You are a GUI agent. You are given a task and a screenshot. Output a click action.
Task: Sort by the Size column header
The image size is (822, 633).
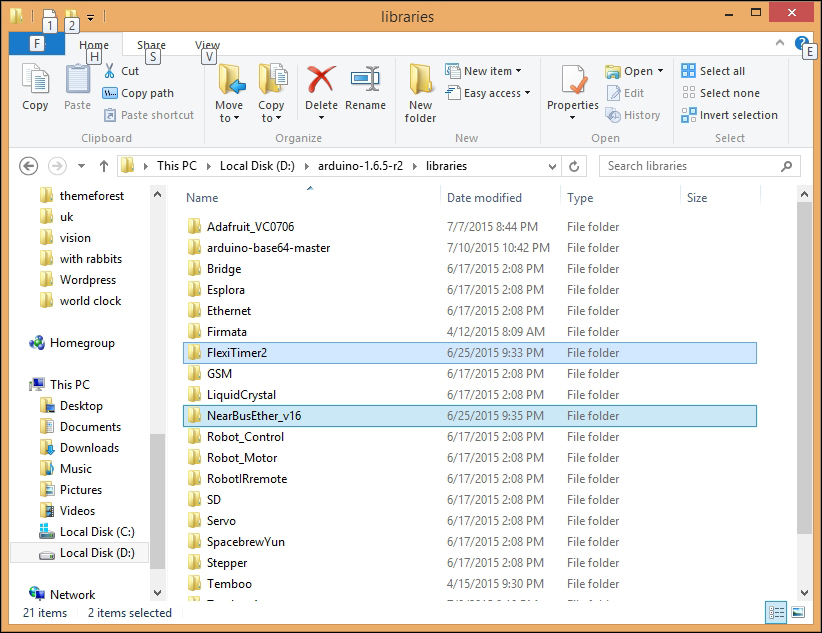(x=697, y=198)
